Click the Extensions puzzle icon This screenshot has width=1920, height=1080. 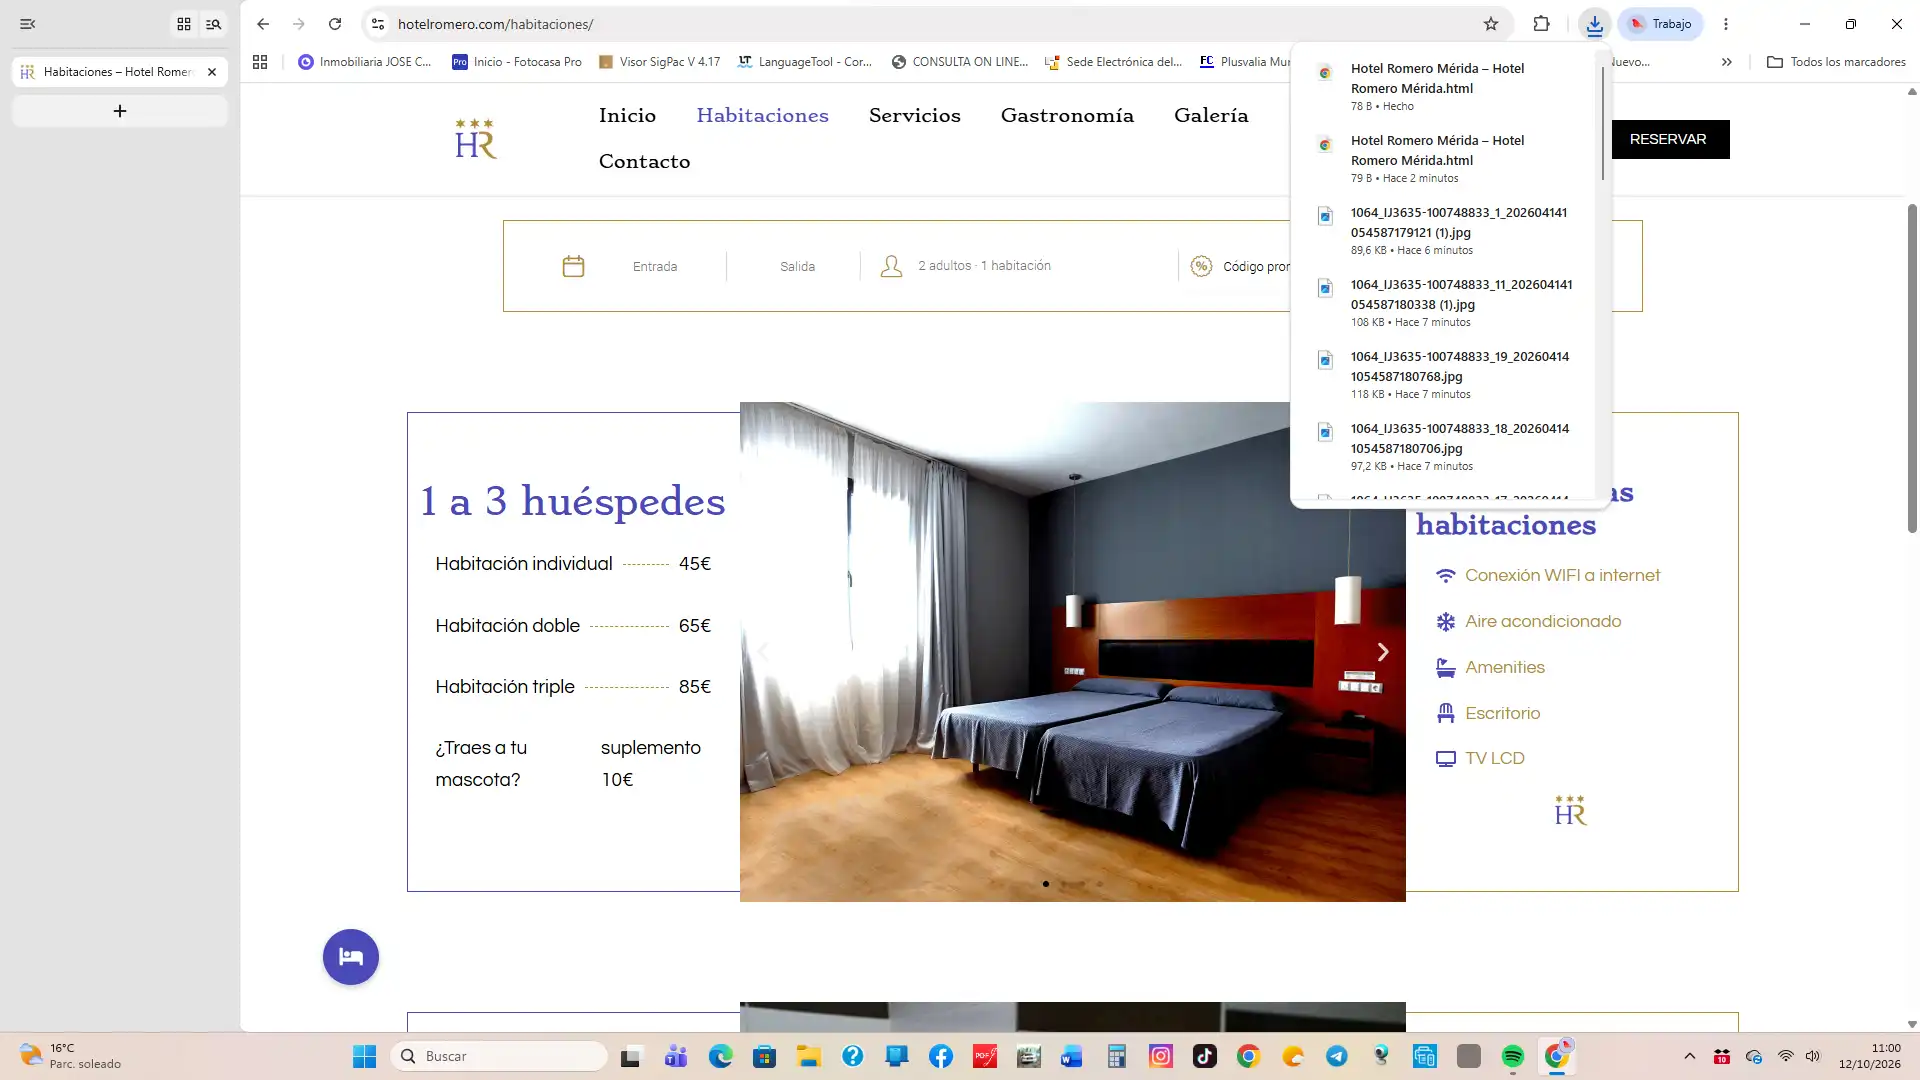(1541, 24)
